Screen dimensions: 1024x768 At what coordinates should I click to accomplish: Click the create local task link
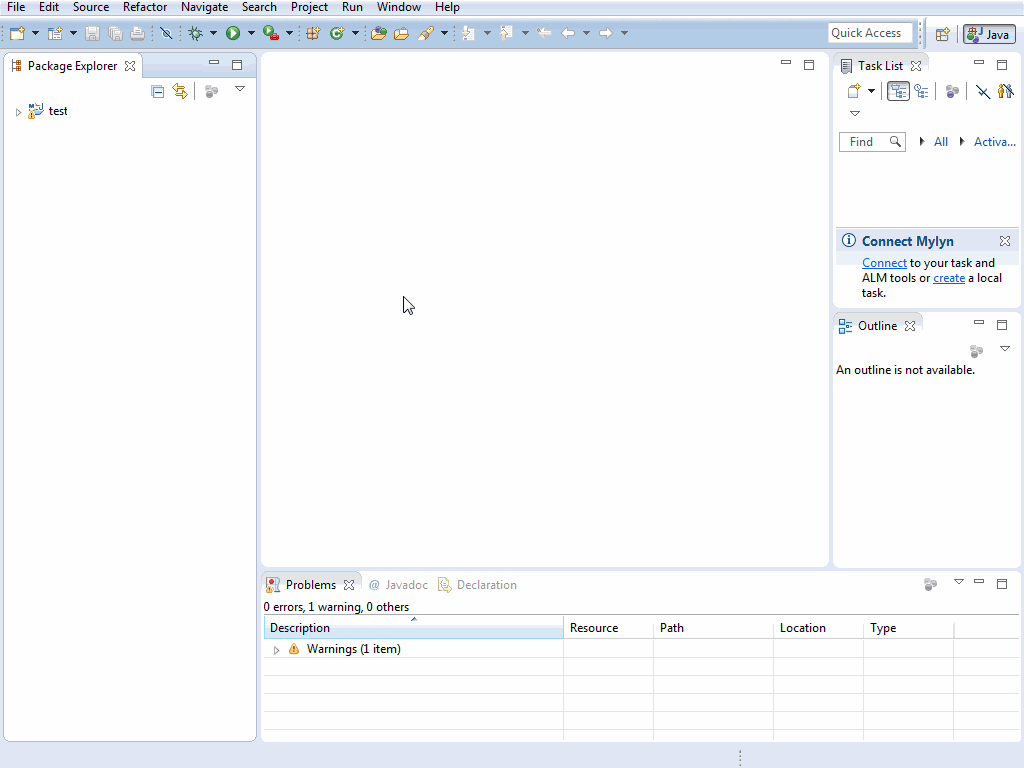pos(948,278)
